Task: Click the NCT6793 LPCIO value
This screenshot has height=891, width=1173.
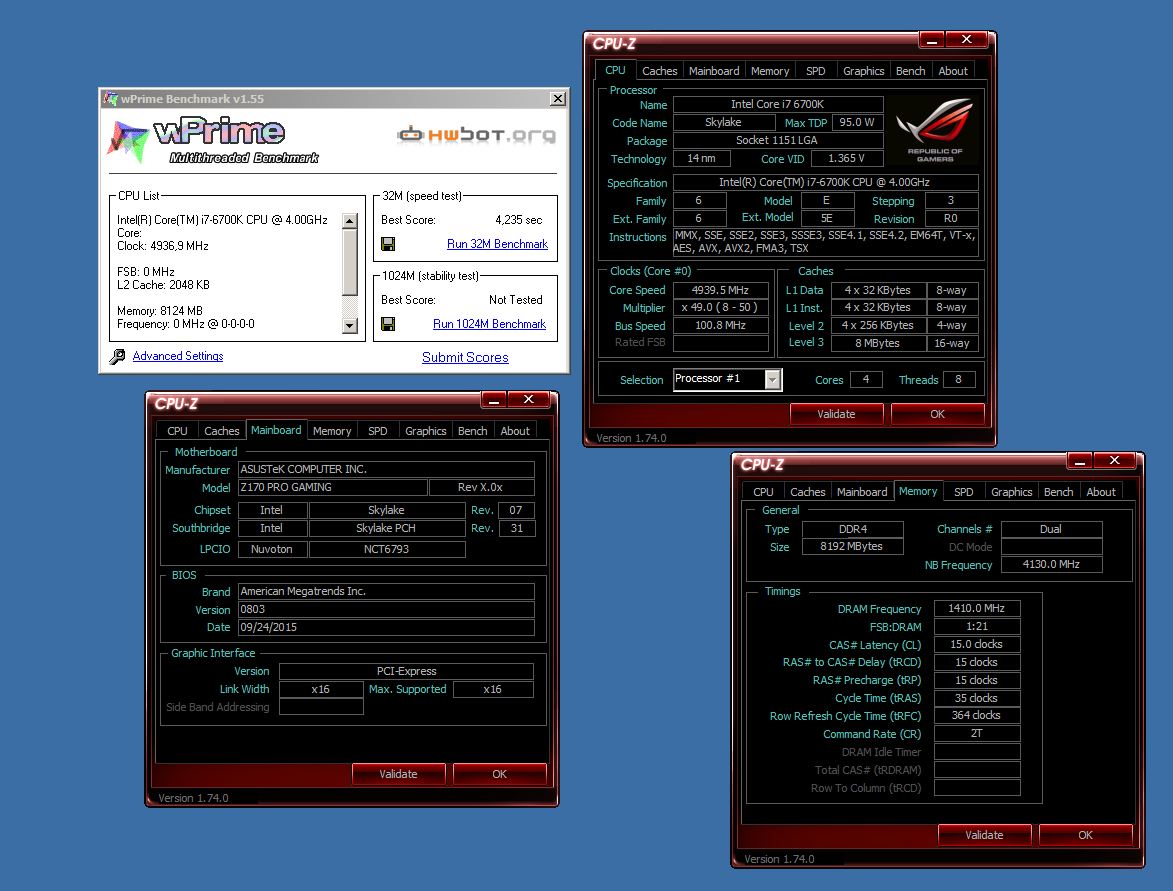Action: (x=387, y=549)
